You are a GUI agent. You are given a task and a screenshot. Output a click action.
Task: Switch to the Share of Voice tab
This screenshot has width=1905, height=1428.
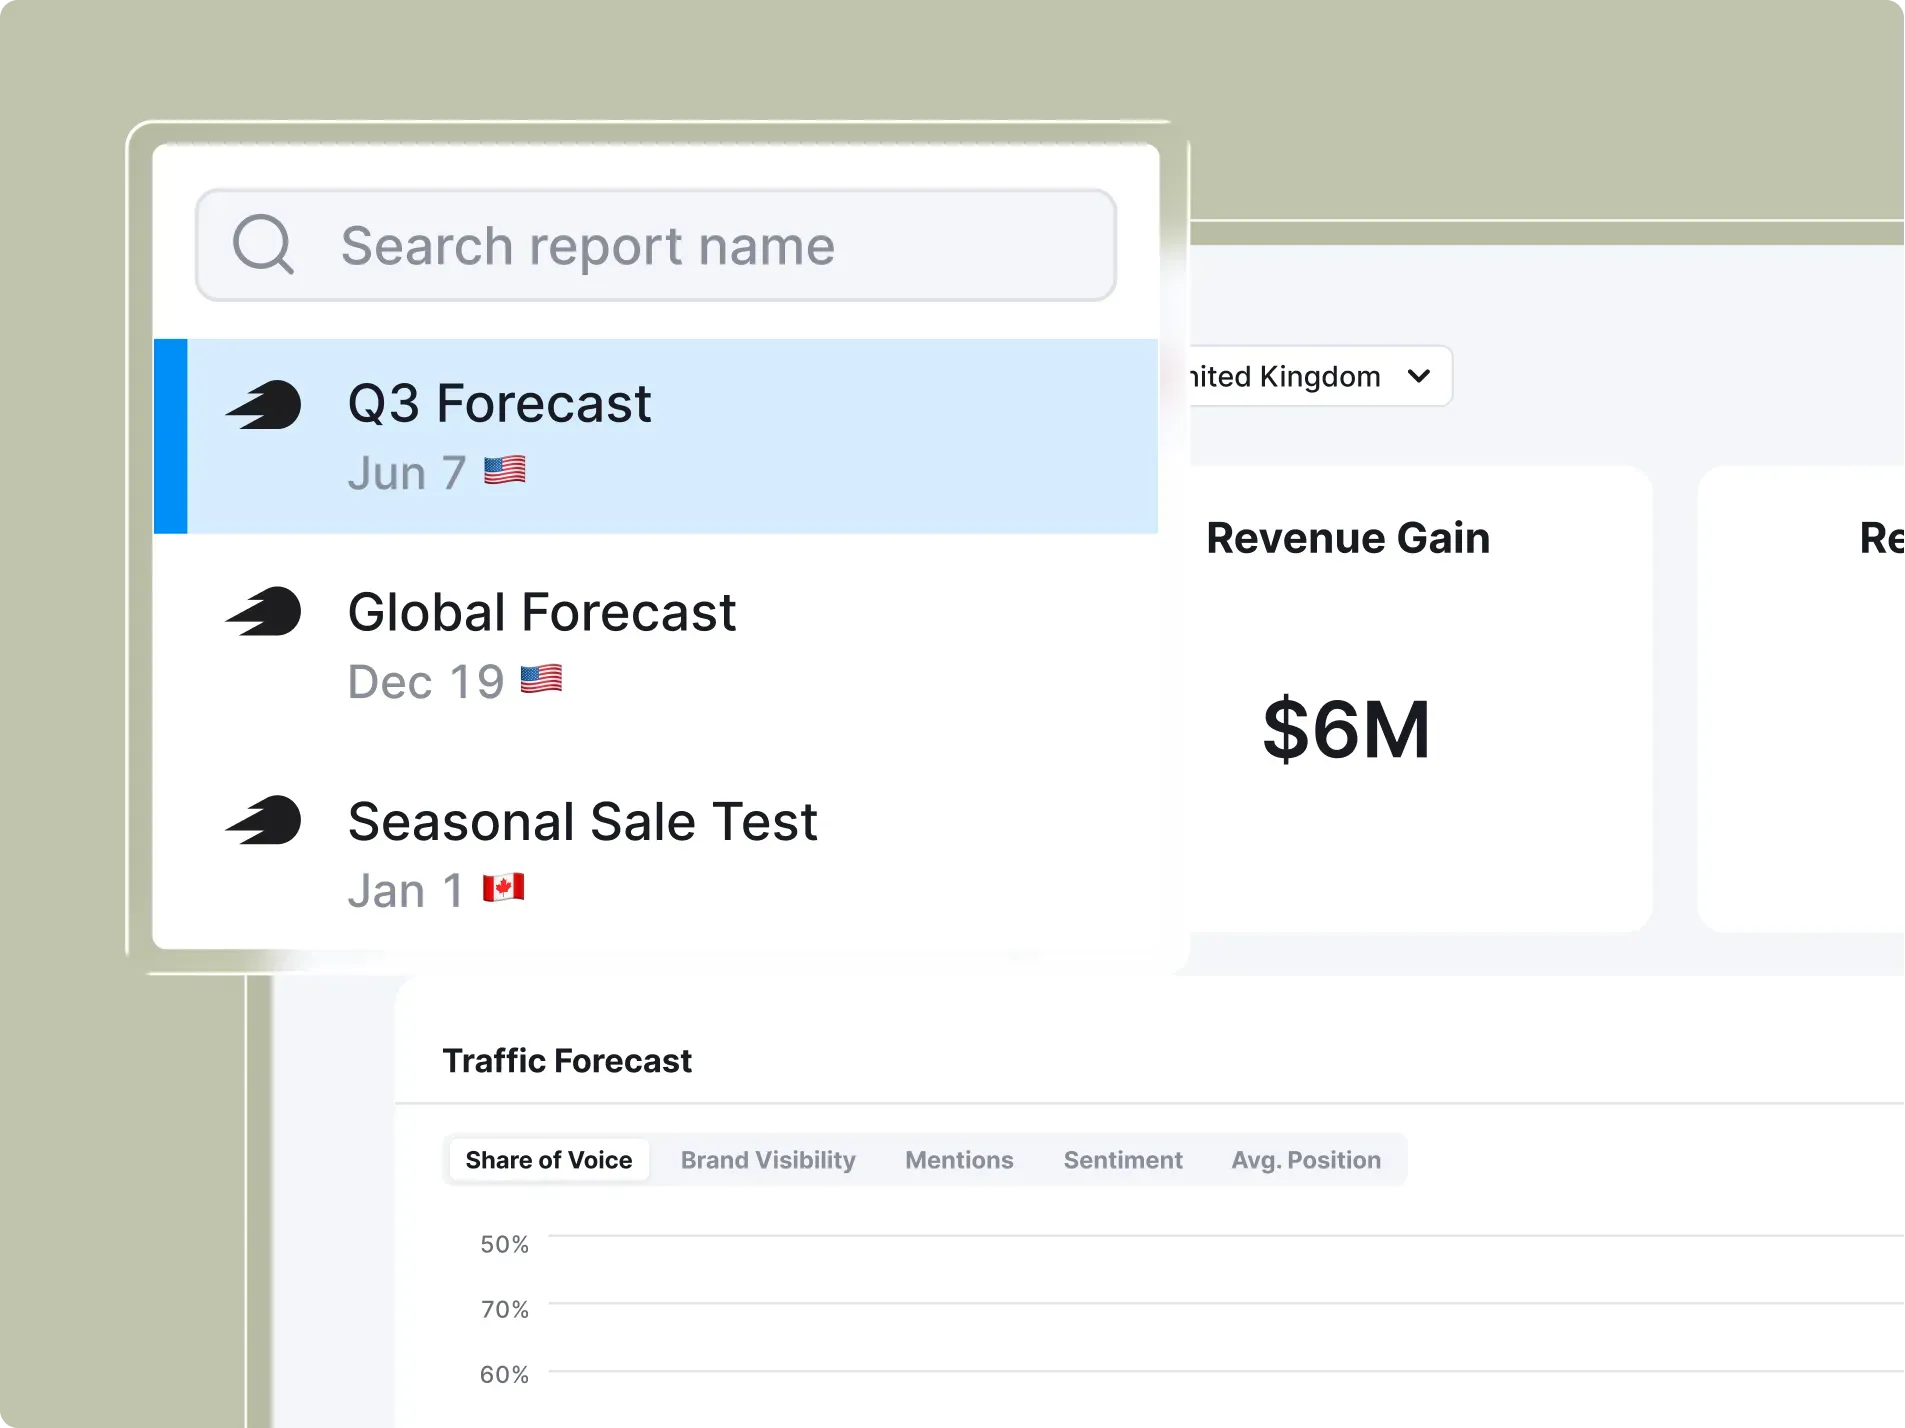point(549,1160)
